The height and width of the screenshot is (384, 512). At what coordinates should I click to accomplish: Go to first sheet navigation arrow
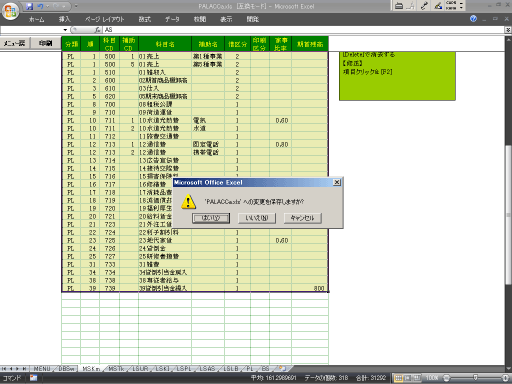(4, 369)
